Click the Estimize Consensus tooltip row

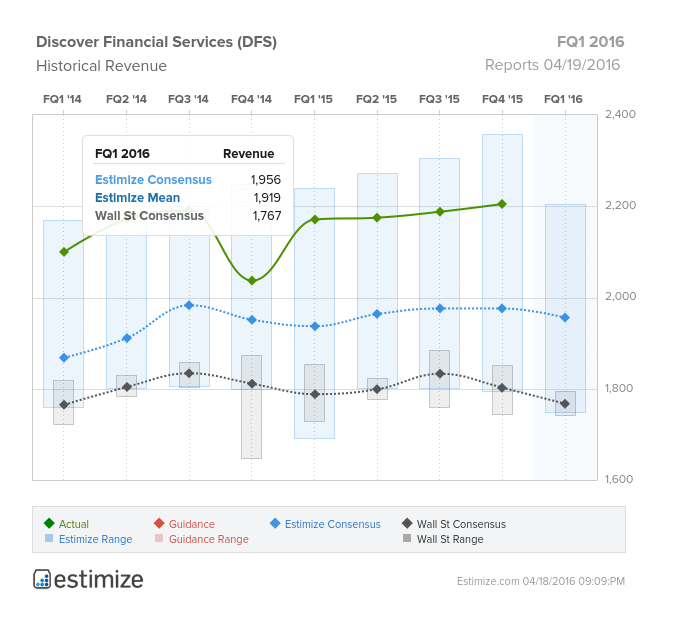pyautogui.click(x=188, y=180)
